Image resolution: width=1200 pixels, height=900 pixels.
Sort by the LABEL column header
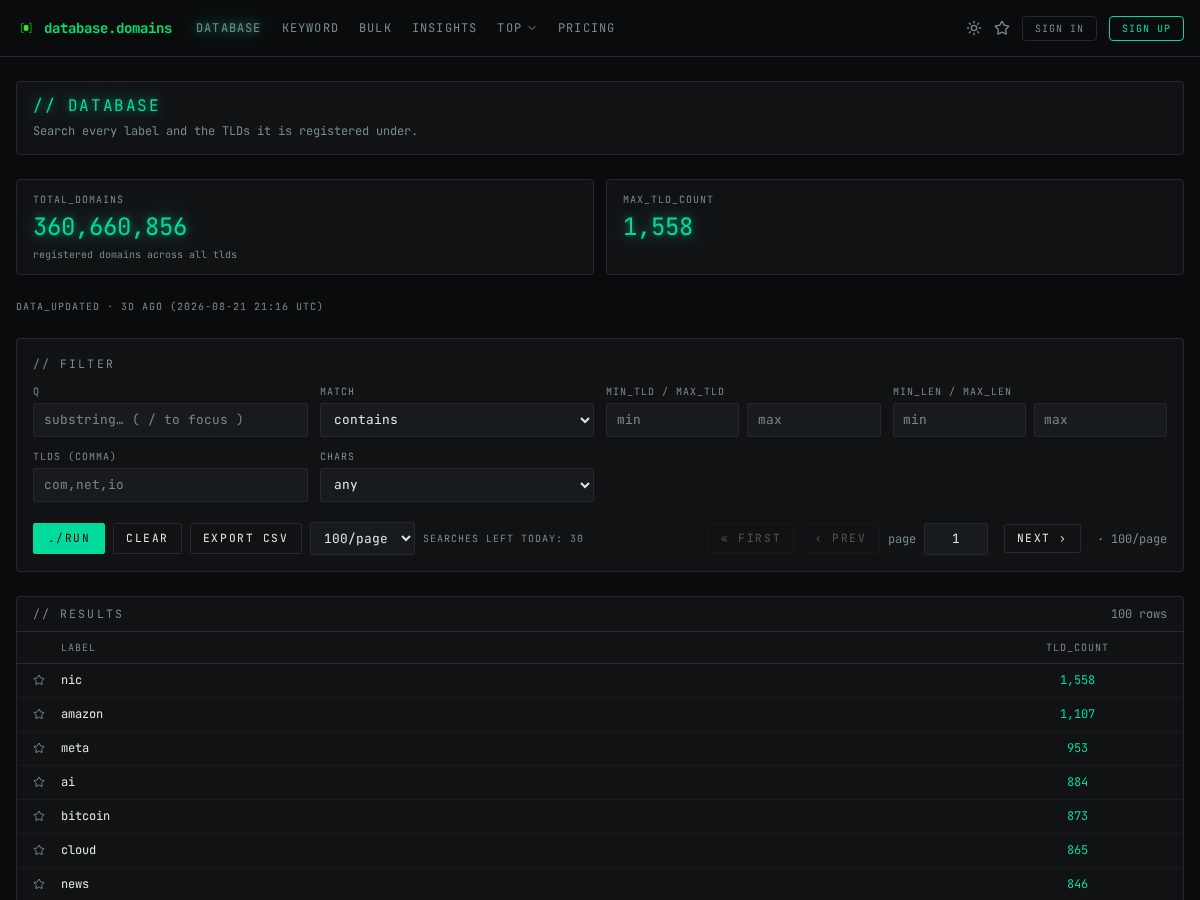(x=78, y=648)
